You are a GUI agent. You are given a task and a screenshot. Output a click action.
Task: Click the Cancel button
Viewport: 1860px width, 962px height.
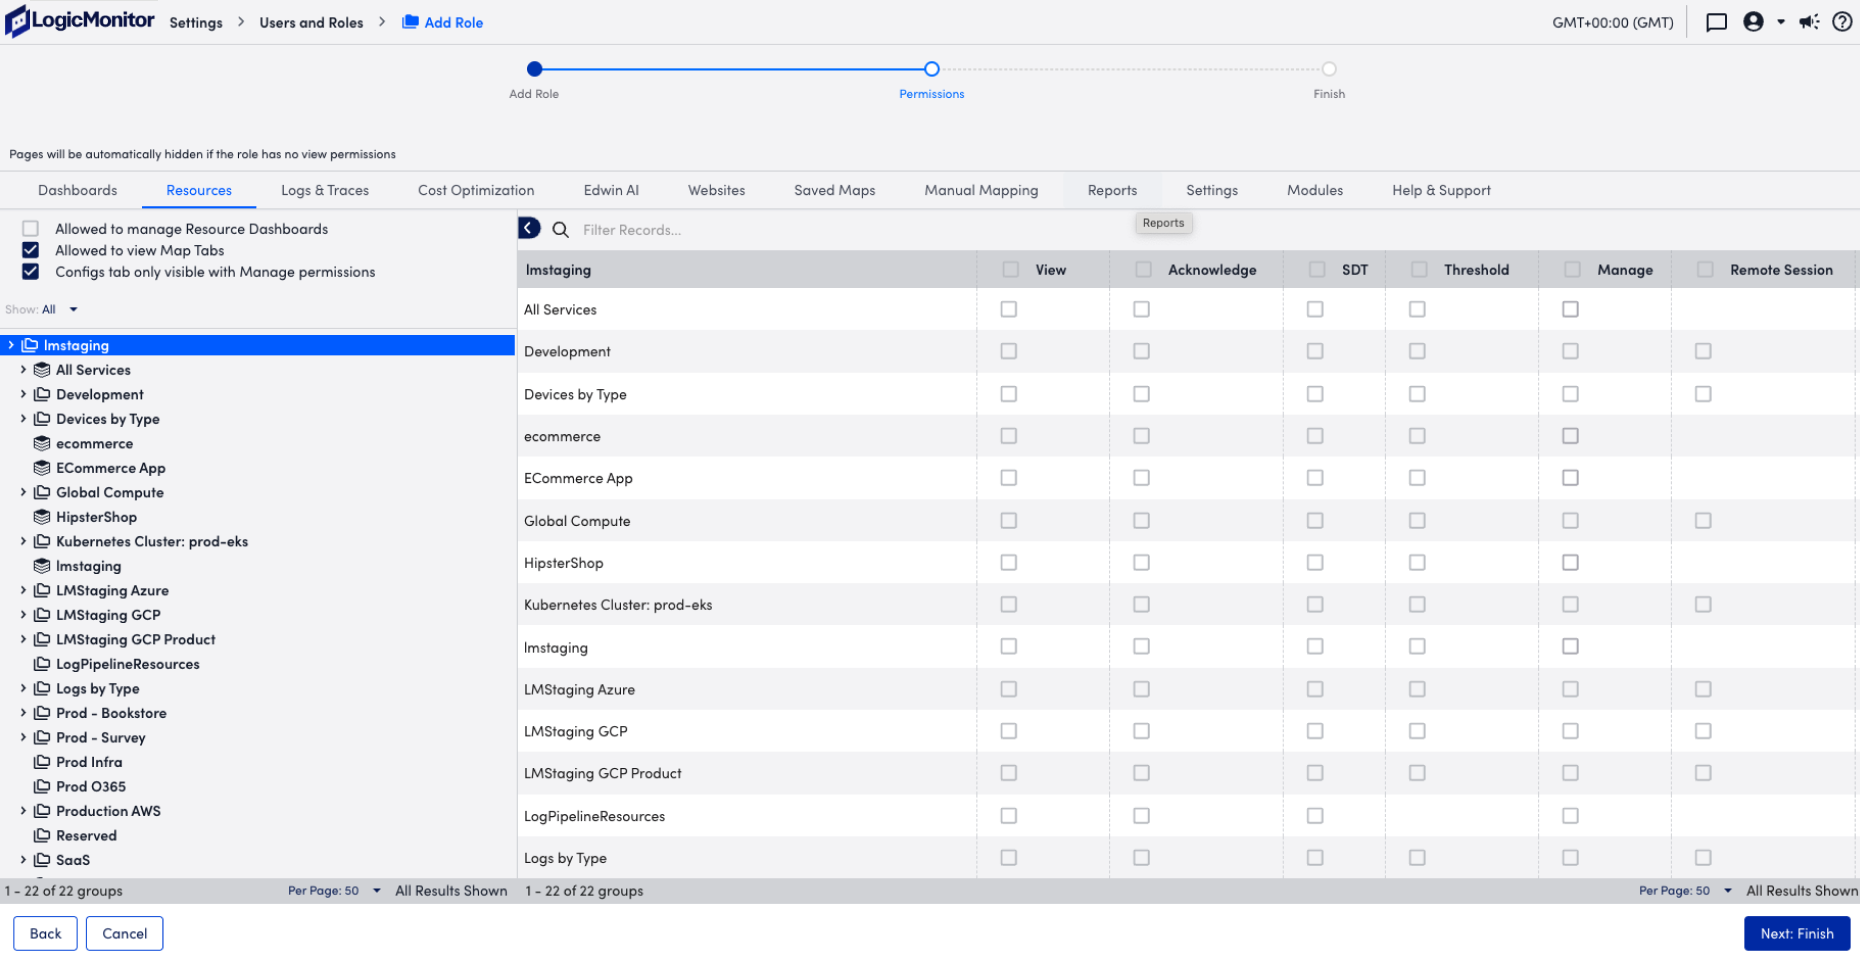click(124, 933)
